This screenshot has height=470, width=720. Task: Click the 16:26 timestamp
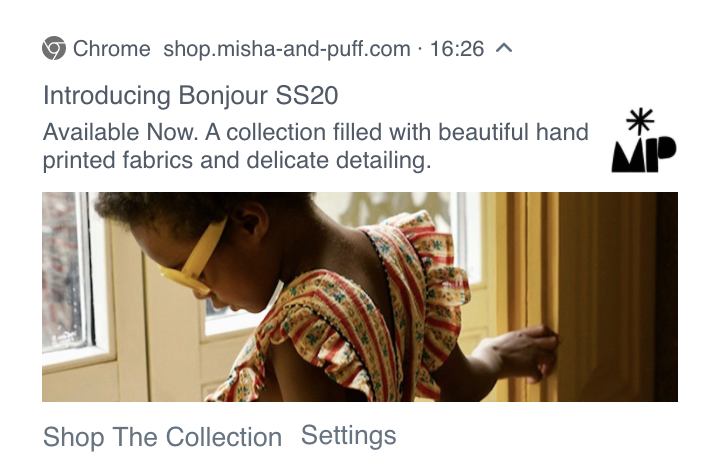(x=456, y=49)
